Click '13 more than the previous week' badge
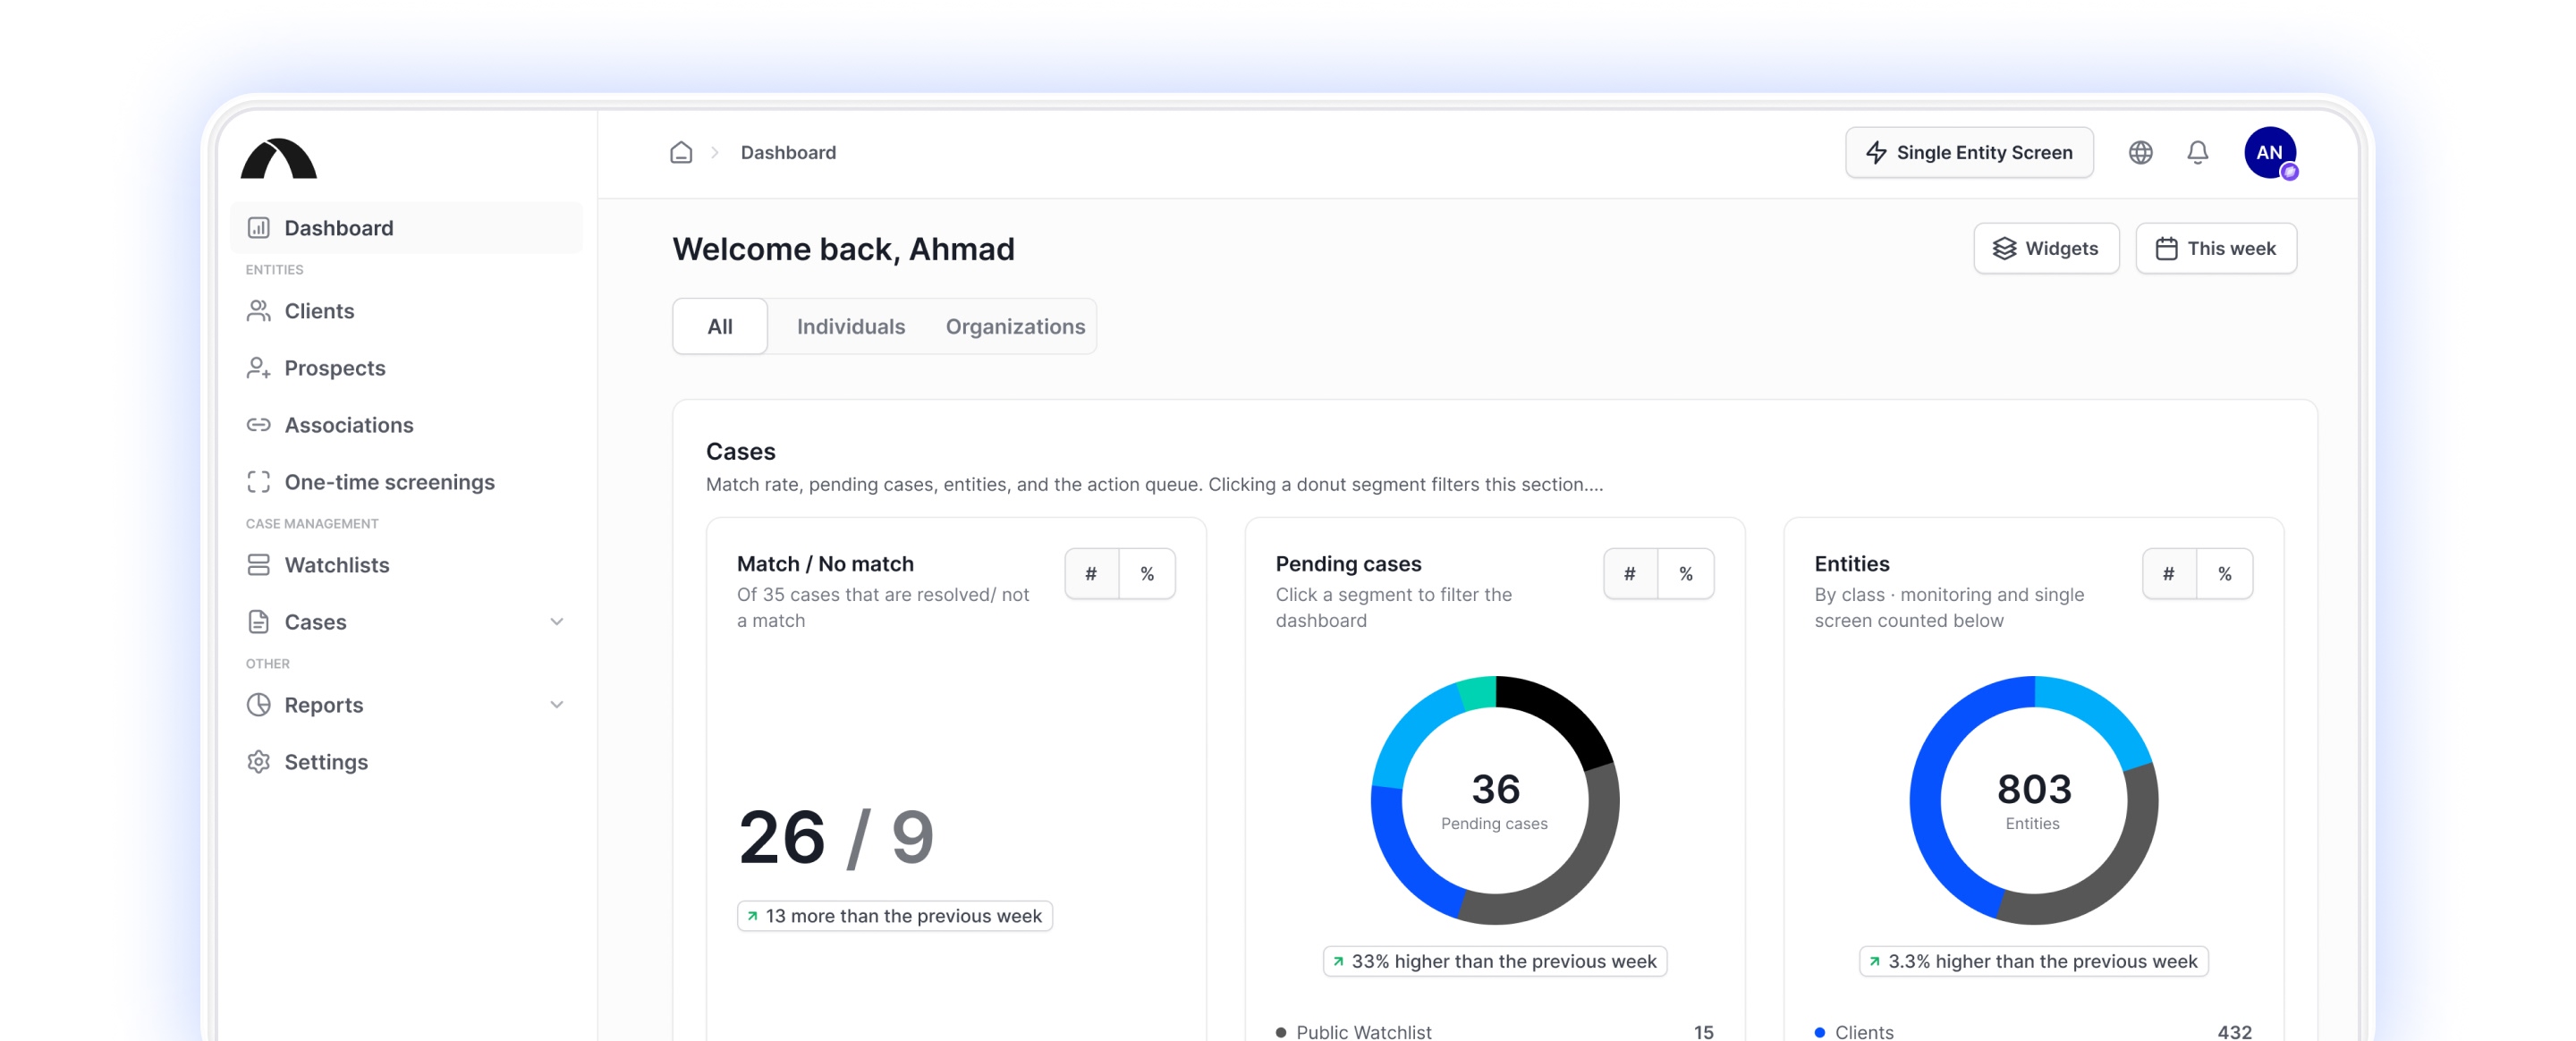The width and height of the screenshot is (2576, 1041). click(x=895, y=916)
